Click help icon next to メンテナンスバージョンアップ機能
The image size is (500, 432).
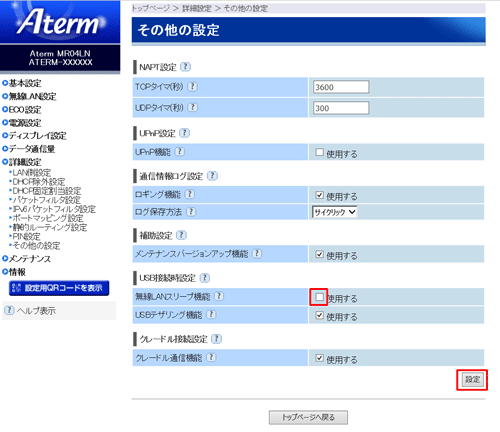(257, 254)
